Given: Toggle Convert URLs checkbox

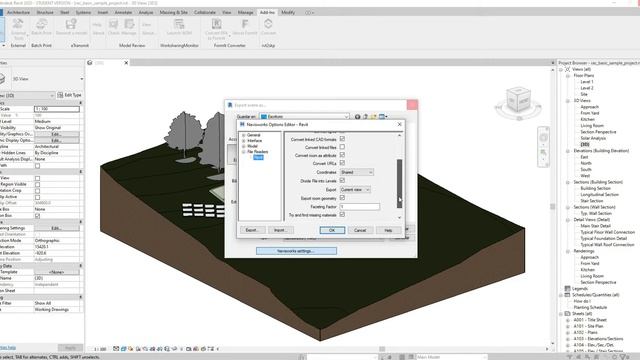Looking at the screenshot, I should coord(342,163).
